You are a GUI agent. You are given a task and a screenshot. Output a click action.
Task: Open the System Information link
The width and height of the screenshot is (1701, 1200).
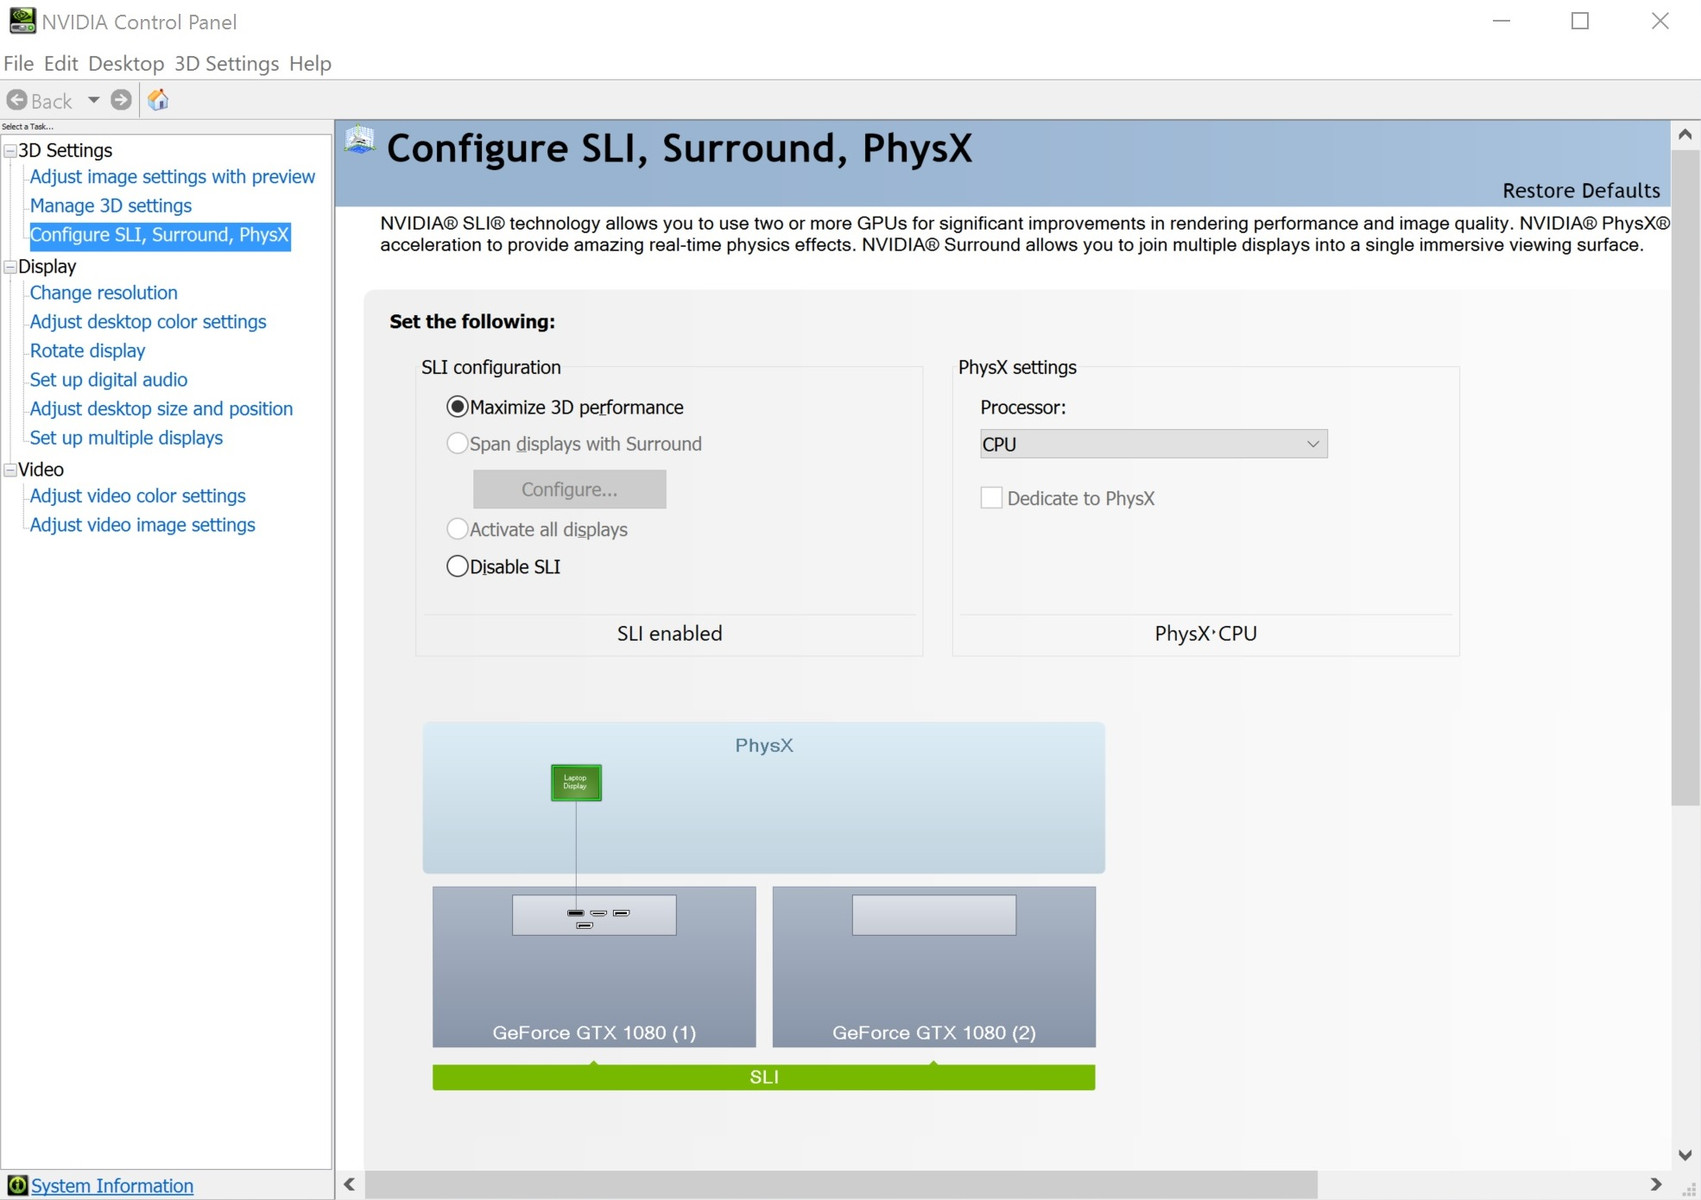pos(112,1185)
